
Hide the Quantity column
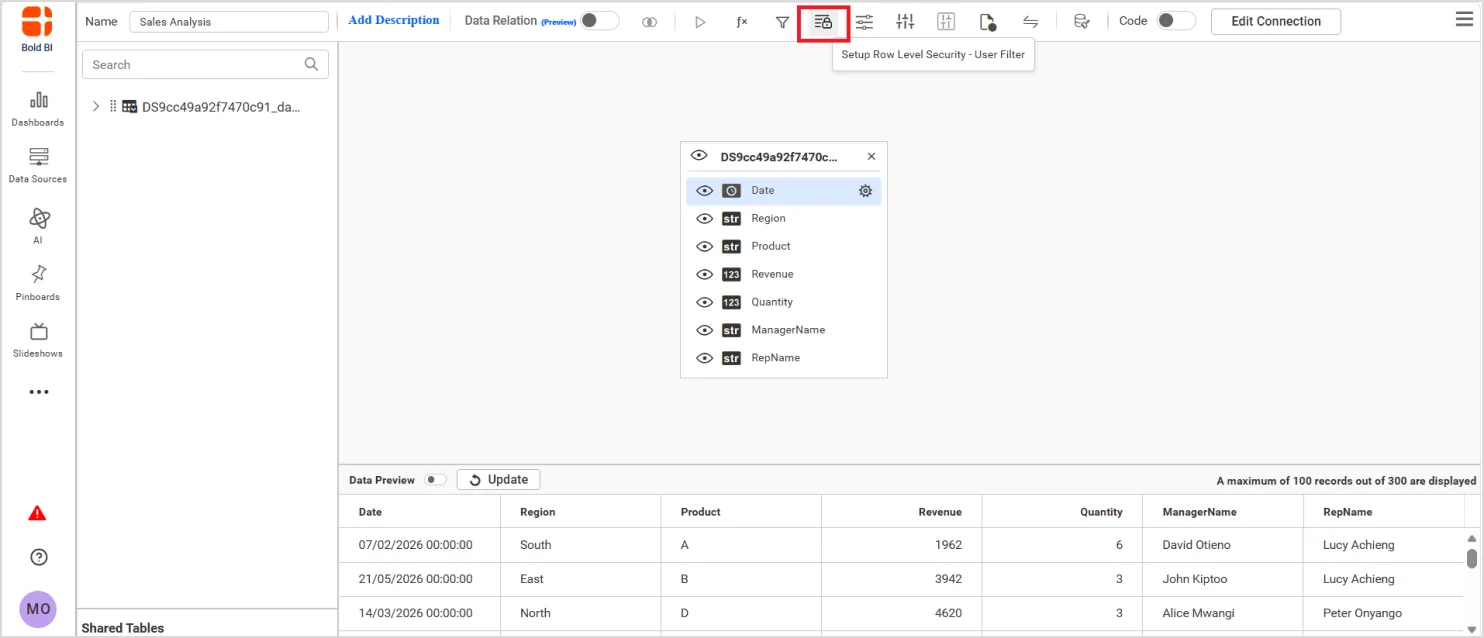pyautogui.click(x=705, y=302)
